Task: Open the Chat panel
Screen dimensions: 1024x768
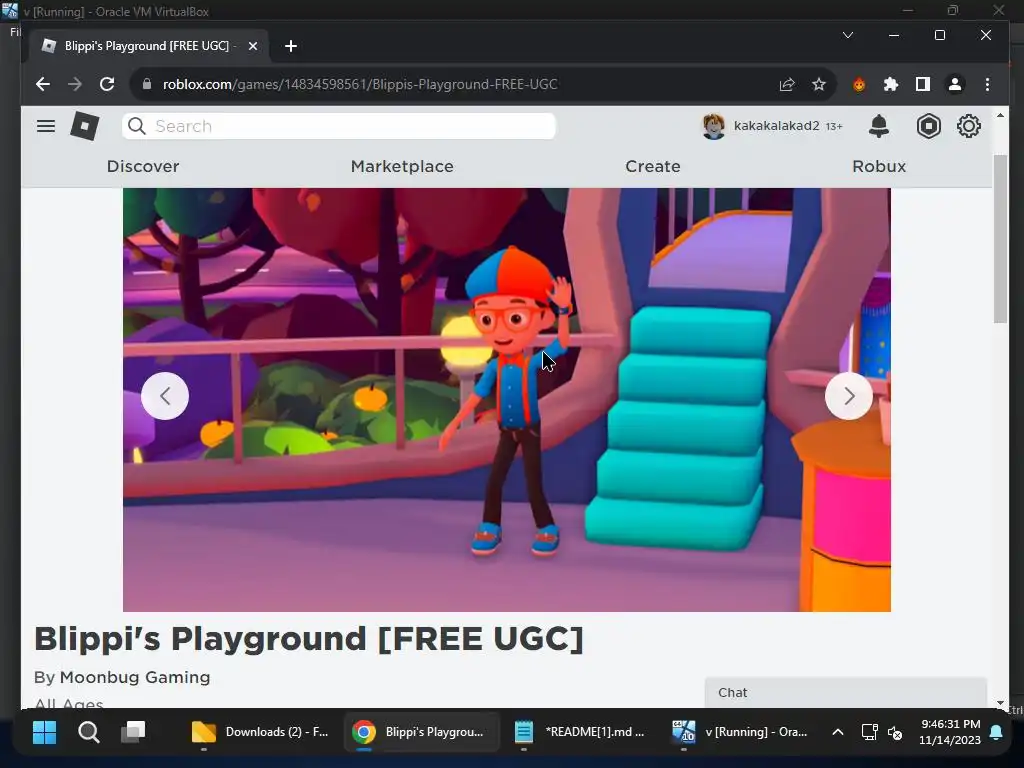Action: [846, 693]
